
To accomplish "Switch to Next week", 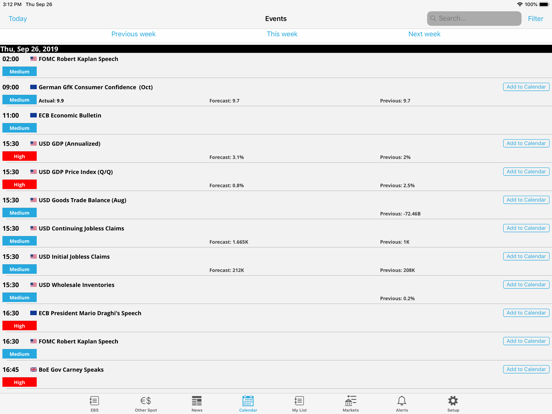I will (x=424, y=34).
